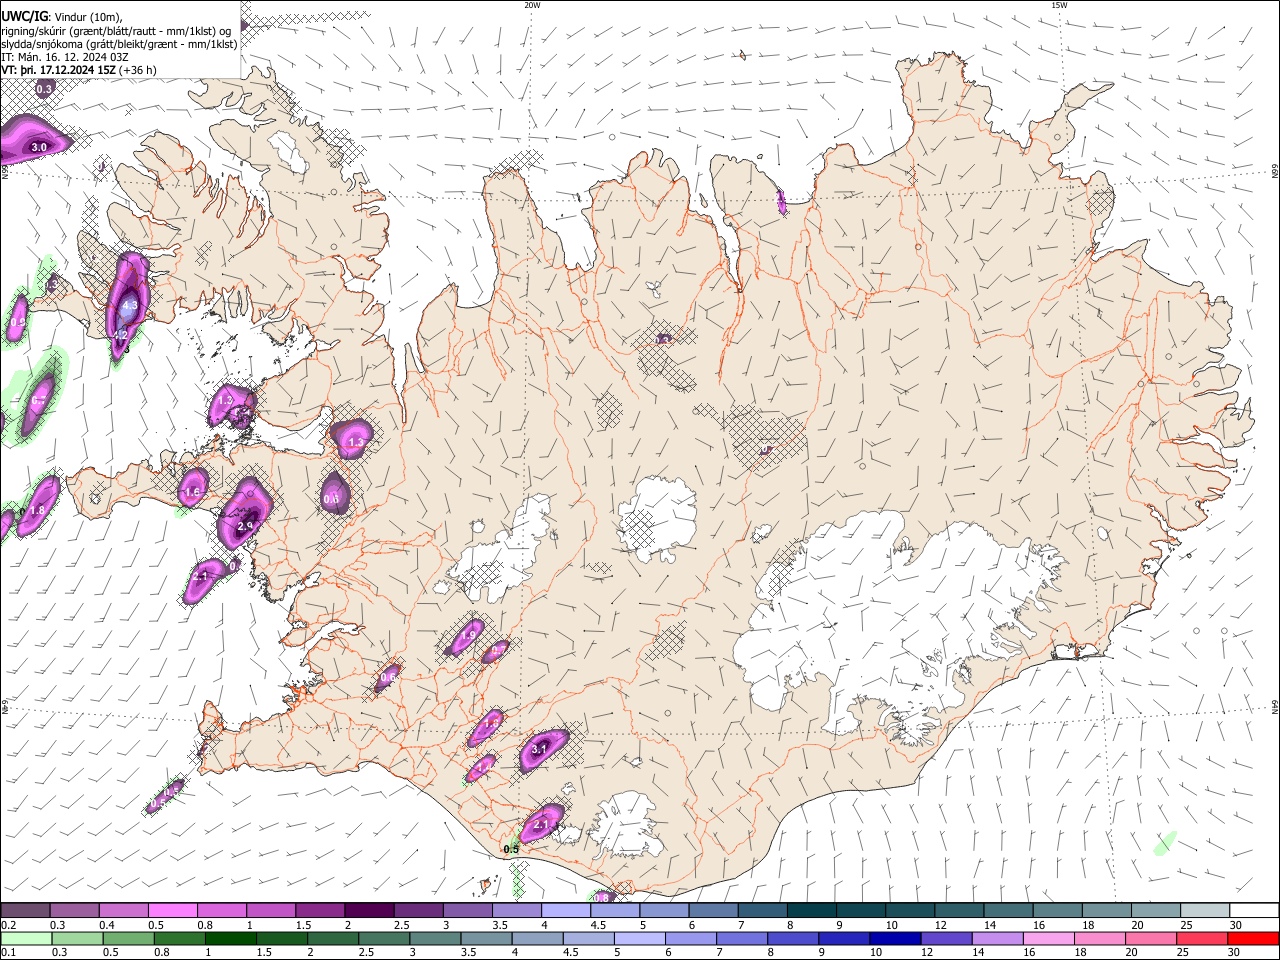Click the 3.1 precipitation value label
The image size is (1280, 960).
(539, 749)
